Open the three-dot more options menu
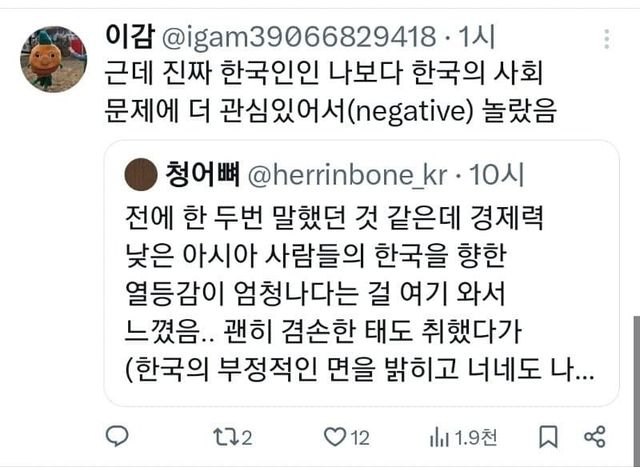 click(x=607, y=39)
